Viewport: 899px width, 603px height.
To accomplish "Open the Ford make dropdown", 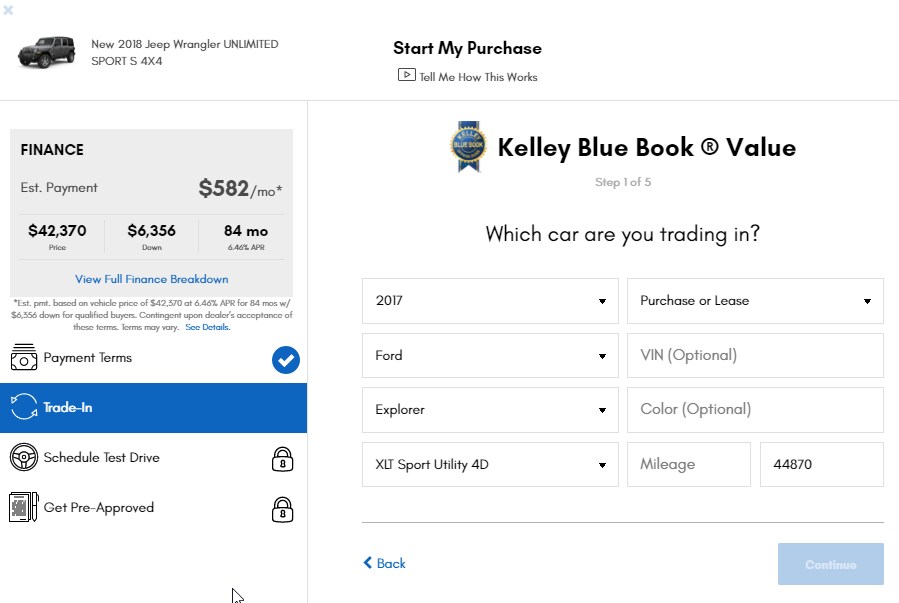I will tap(490, 356).
